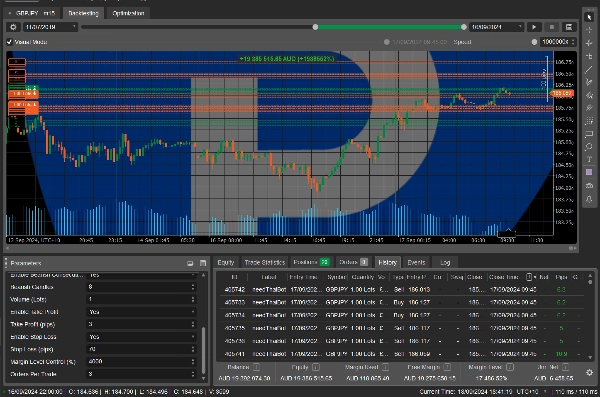
Task: Open the Equity tab
Action: click(226, 262)
